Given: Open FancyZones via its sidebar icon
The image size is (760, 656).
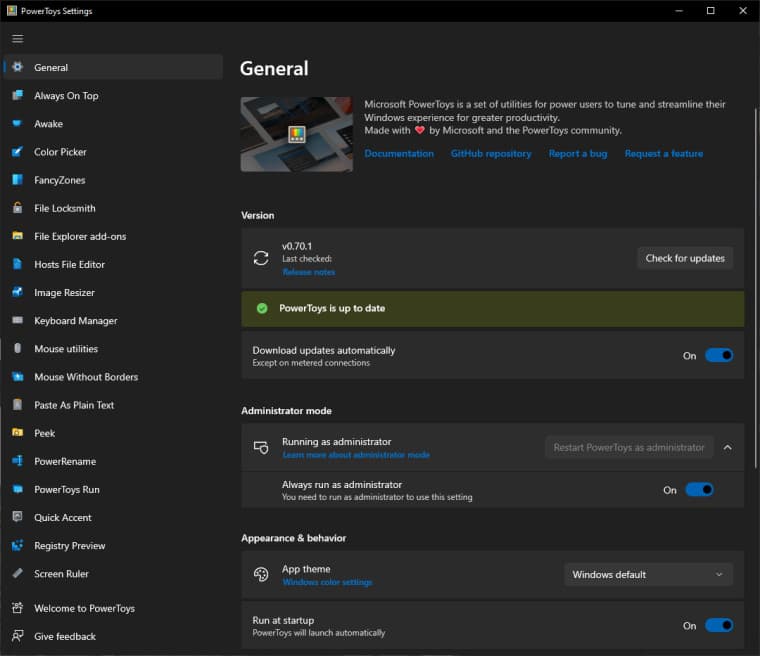Looking at the screenshot, I should pos(17,180).
